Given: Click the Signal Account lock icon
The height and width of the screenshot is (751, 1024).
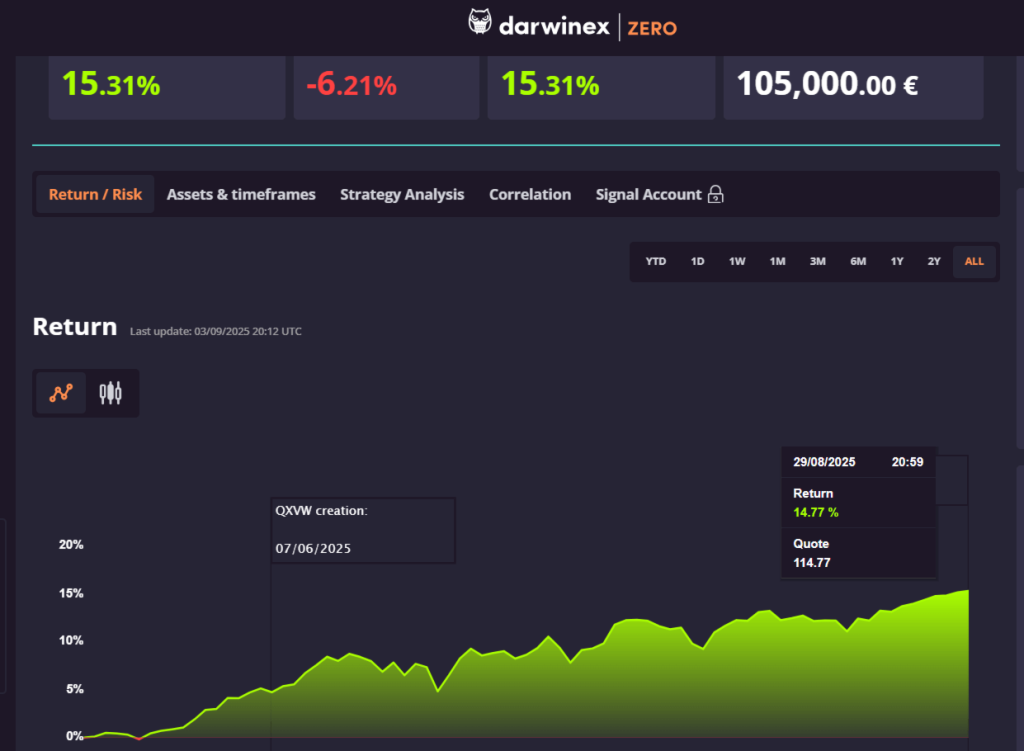Looking at the screenshot, I should click(716, 194).
